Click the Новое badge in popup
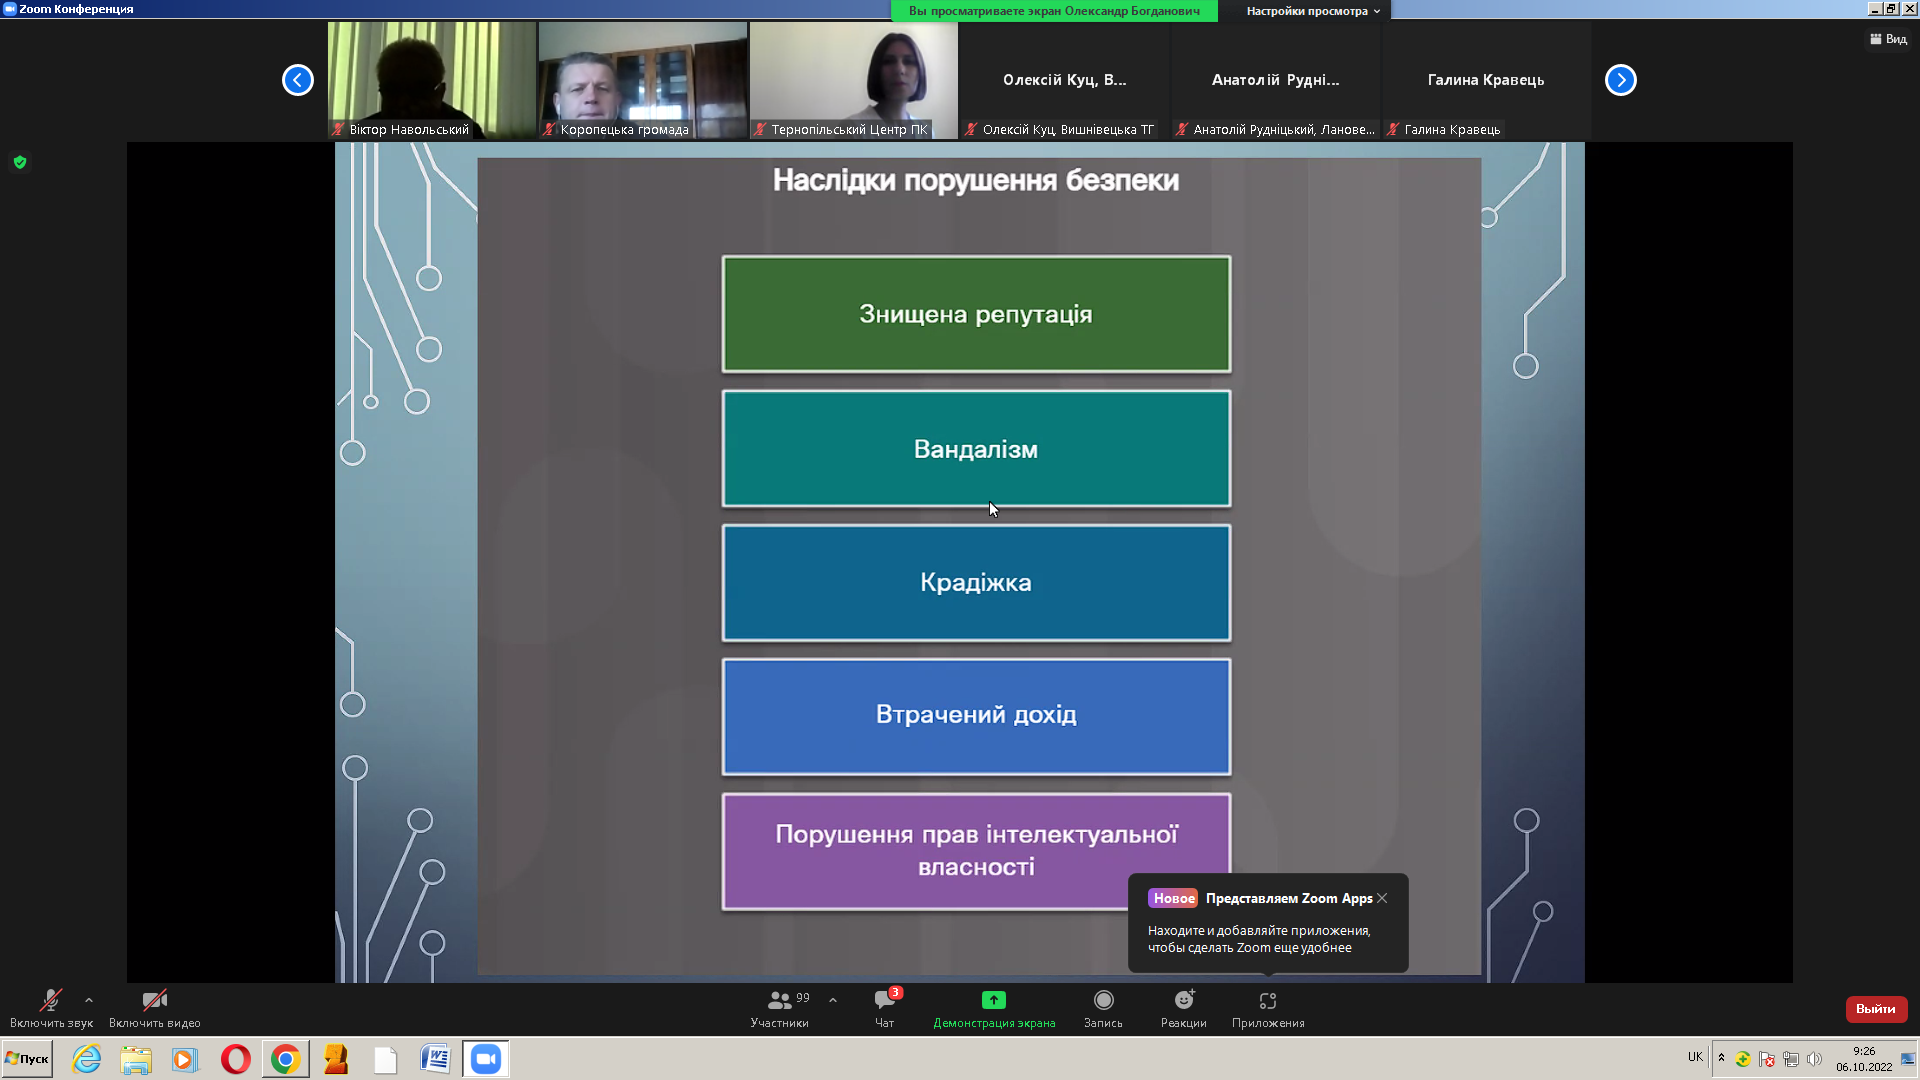 click(x=1173, y=898)
